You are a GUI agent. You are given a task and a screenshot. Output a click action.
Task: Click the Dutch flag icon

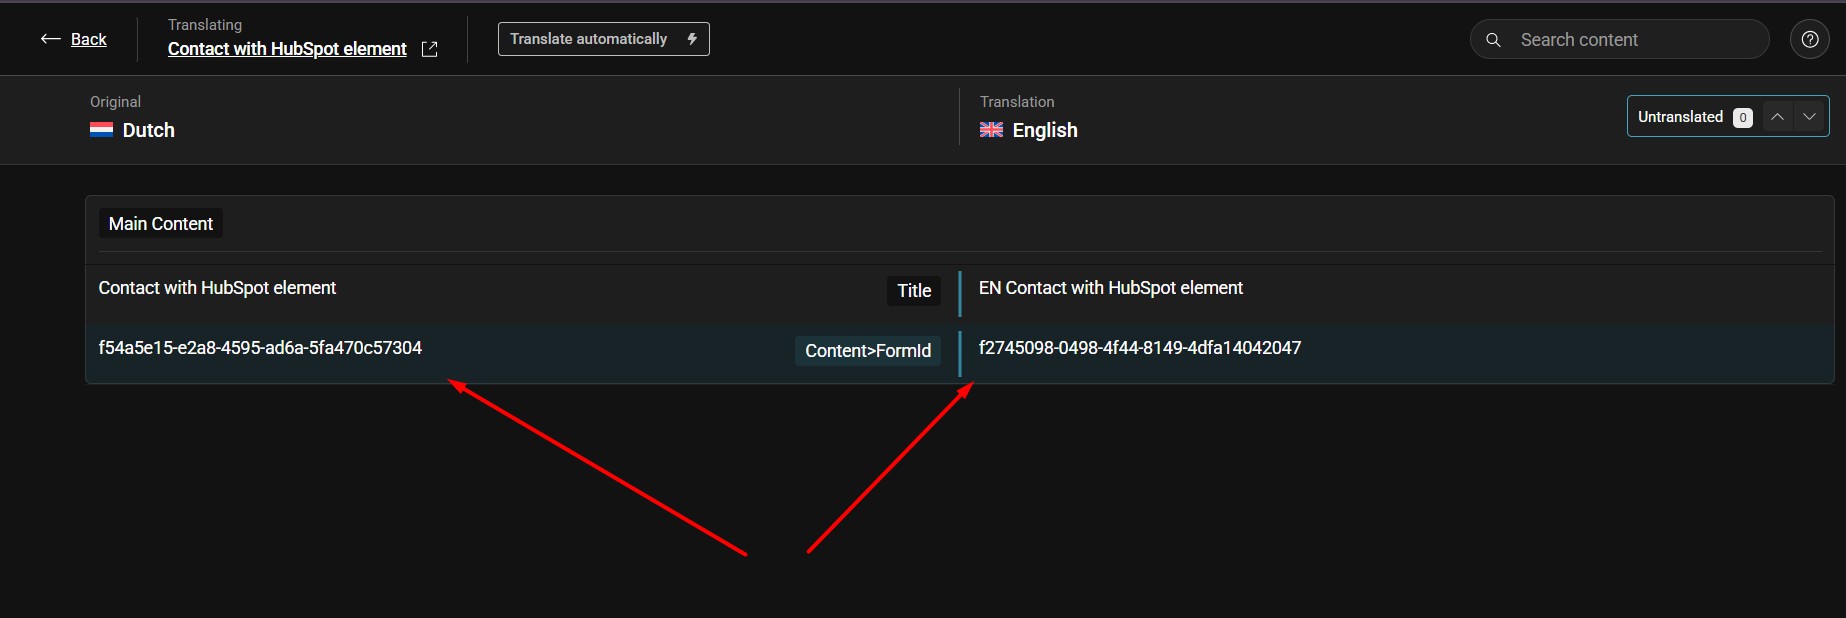tap(101, 130)
